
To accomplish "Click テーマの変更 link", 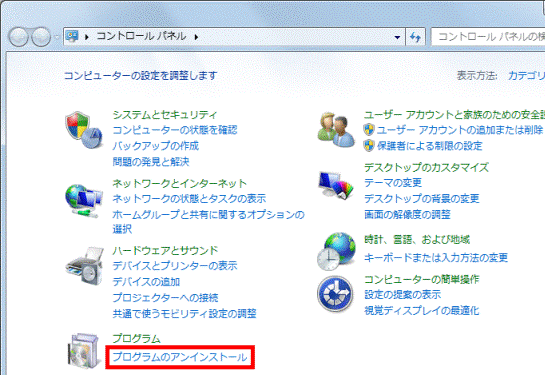I will [x=393, y=183].
